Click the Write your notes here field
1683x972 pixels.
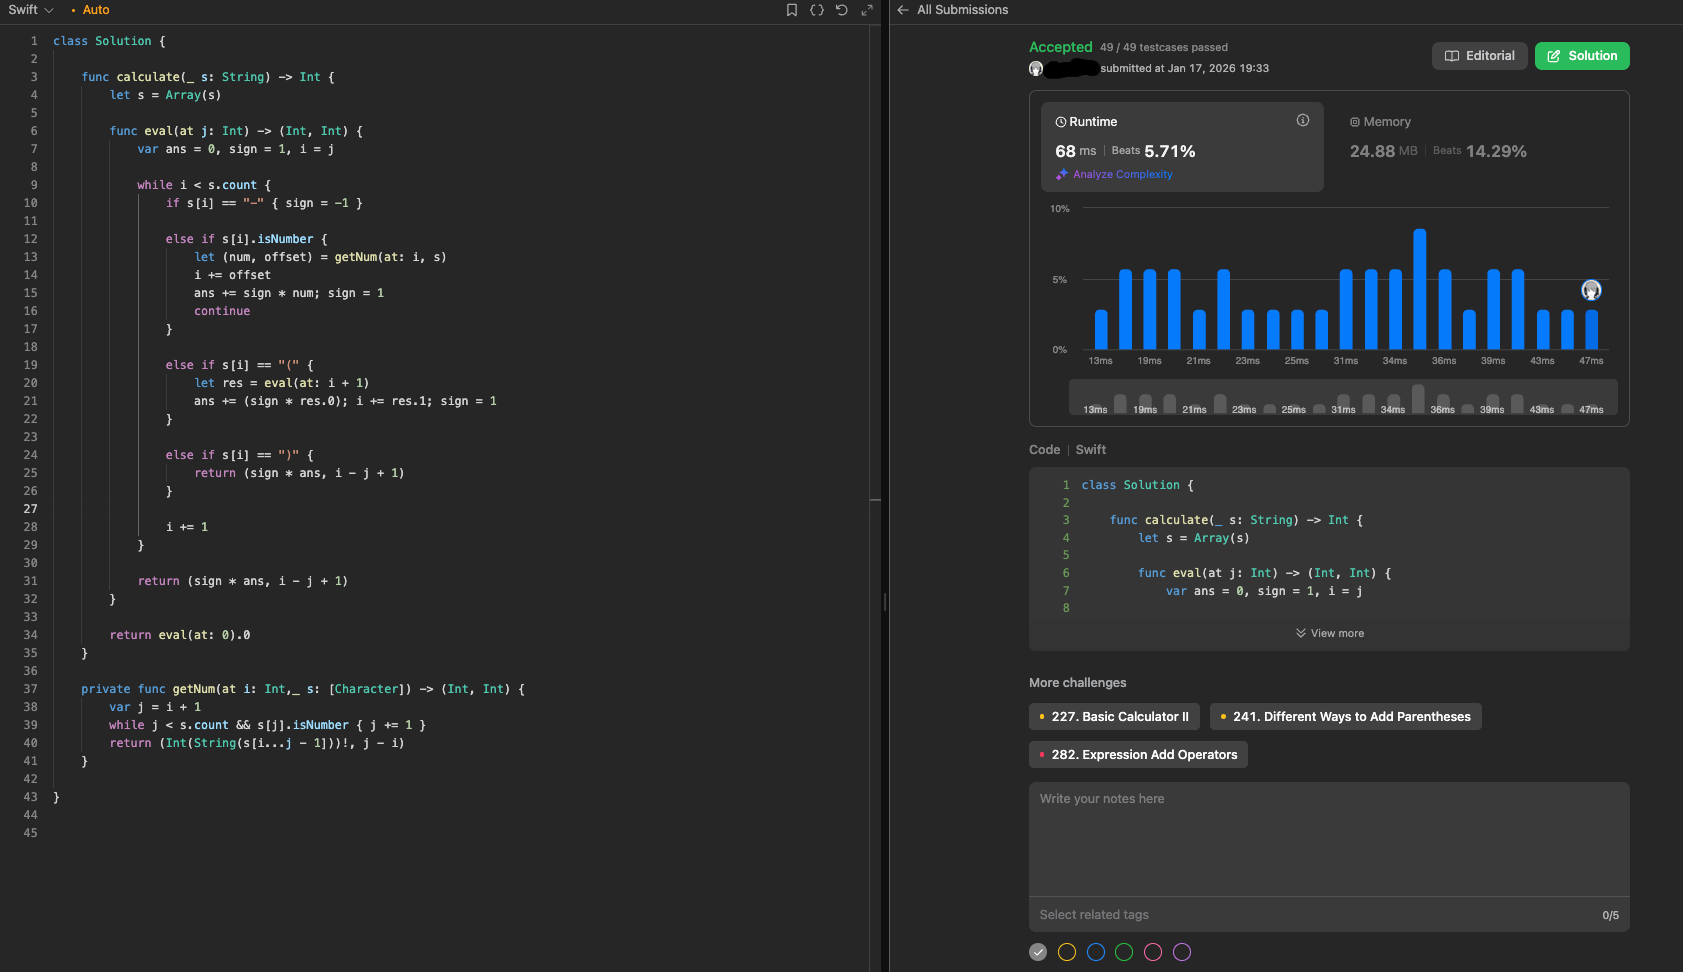coord(1329,839)
